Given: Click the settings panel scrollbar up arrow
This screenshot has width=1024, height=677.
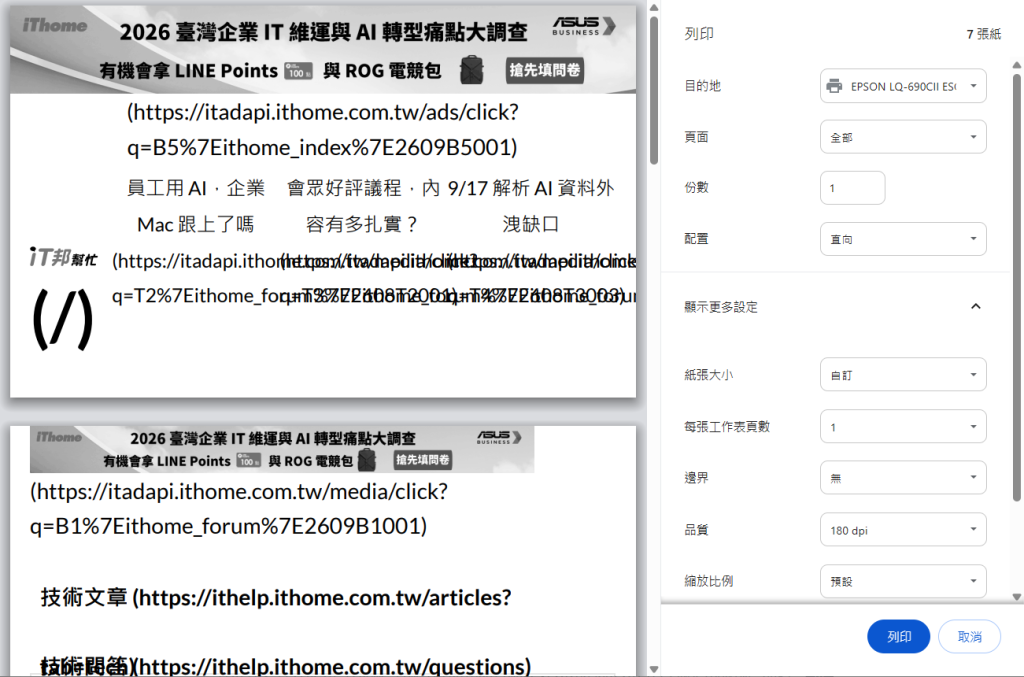Looking at the screenshot, I should (x=1017, y=65).
